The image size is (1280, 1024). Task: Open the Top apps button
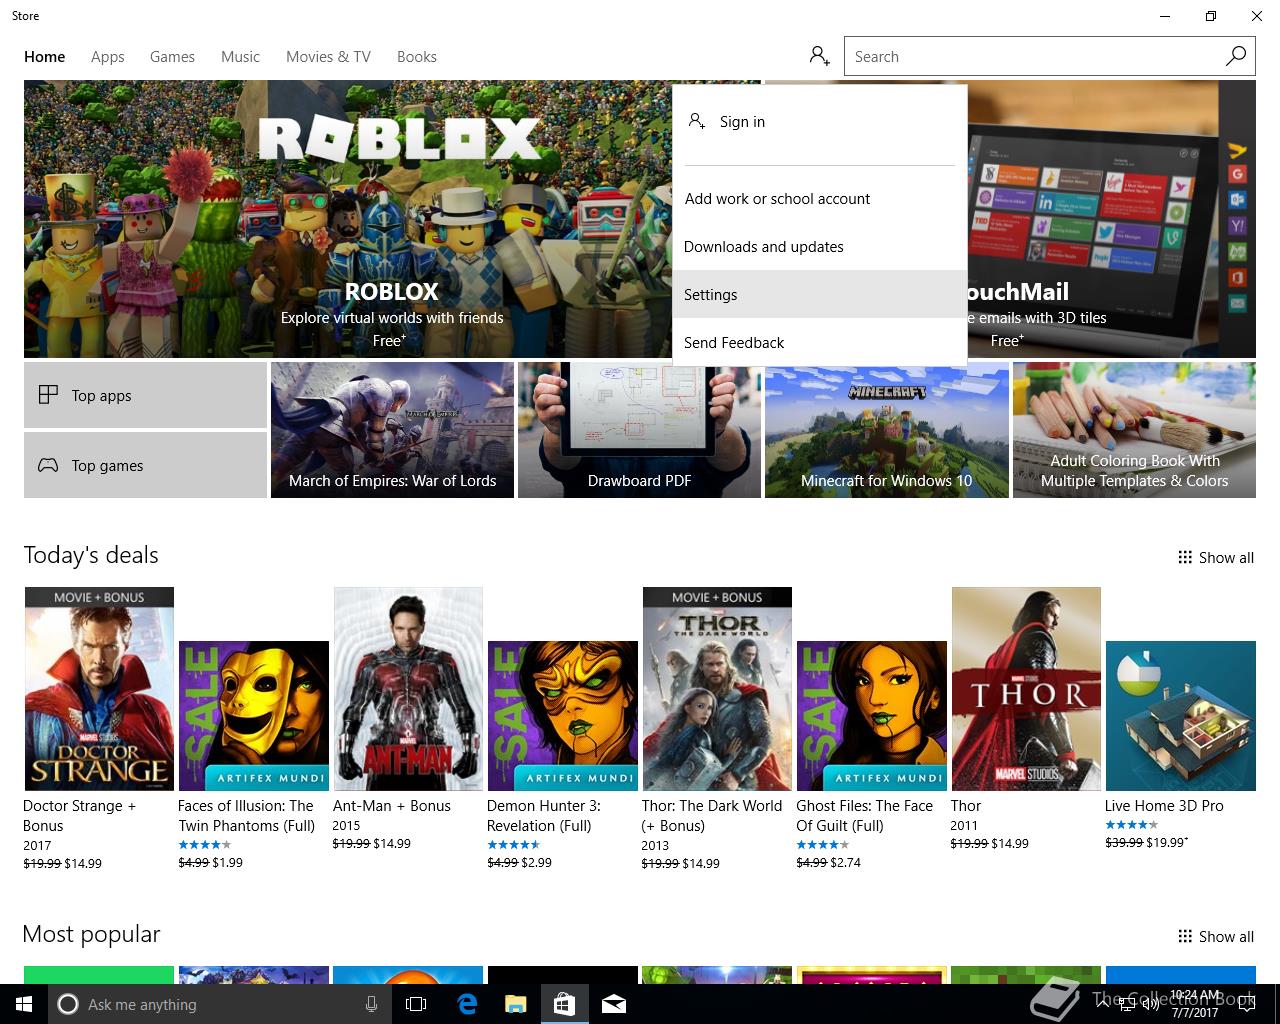tap(145, 395)
